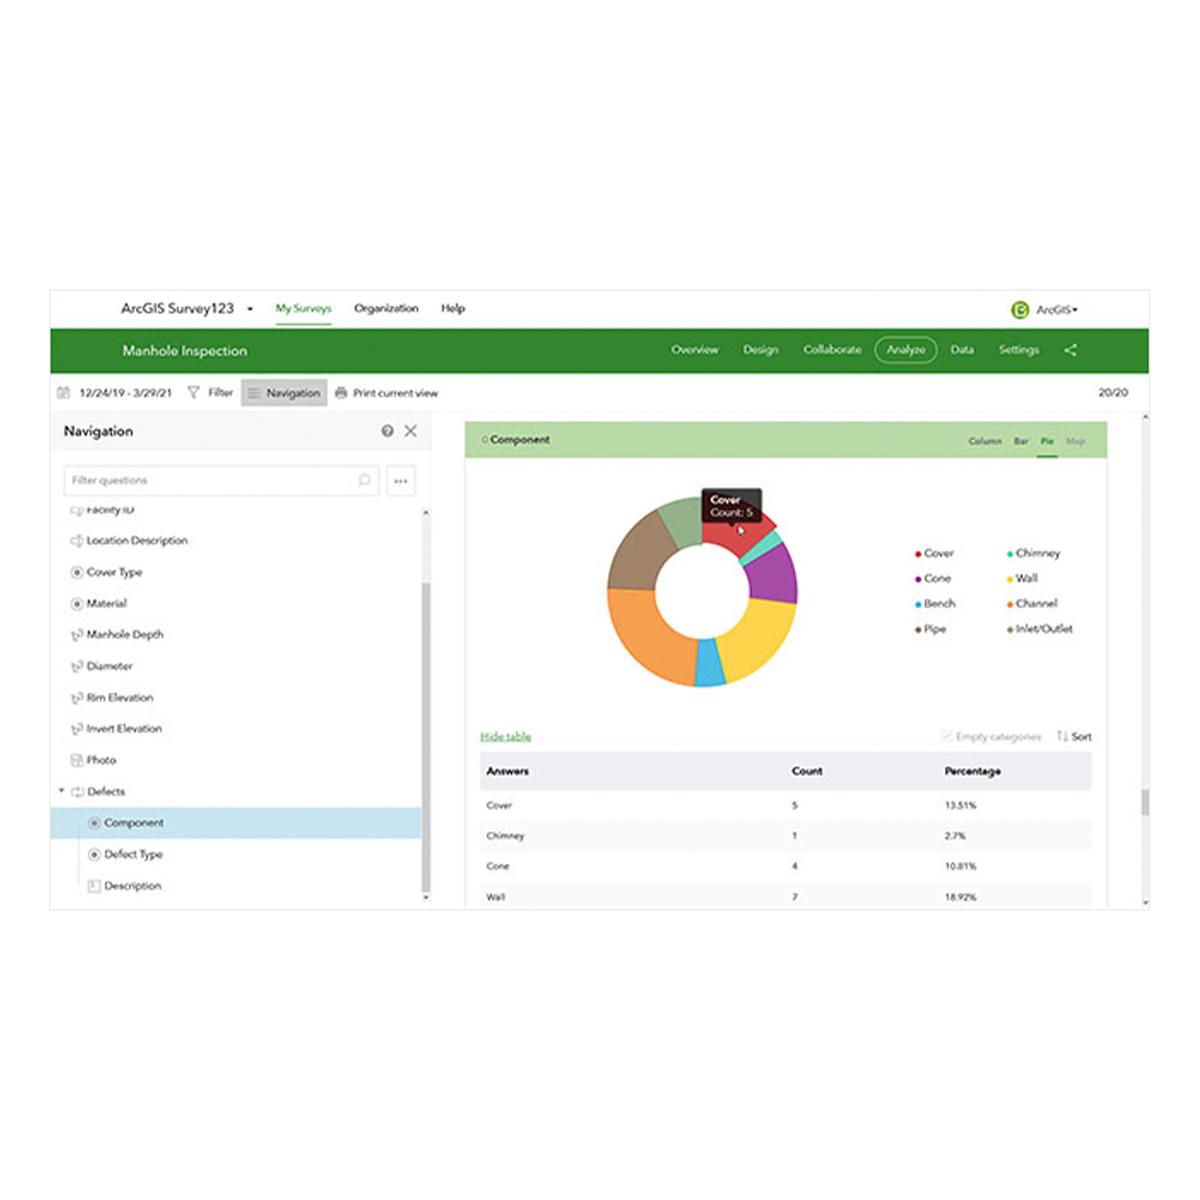Open the three-dot more options button

[x=401, y=481]
